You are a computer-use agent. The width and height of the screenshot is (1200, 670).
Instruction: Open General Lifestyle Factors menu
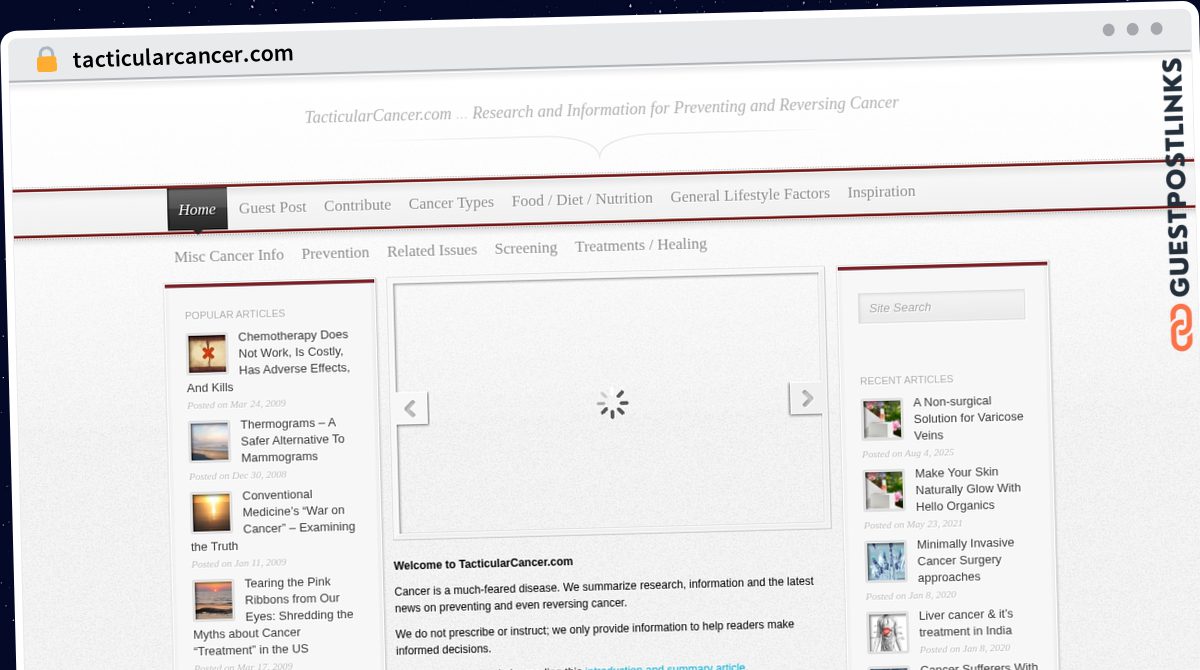click(x=750, y=195)
